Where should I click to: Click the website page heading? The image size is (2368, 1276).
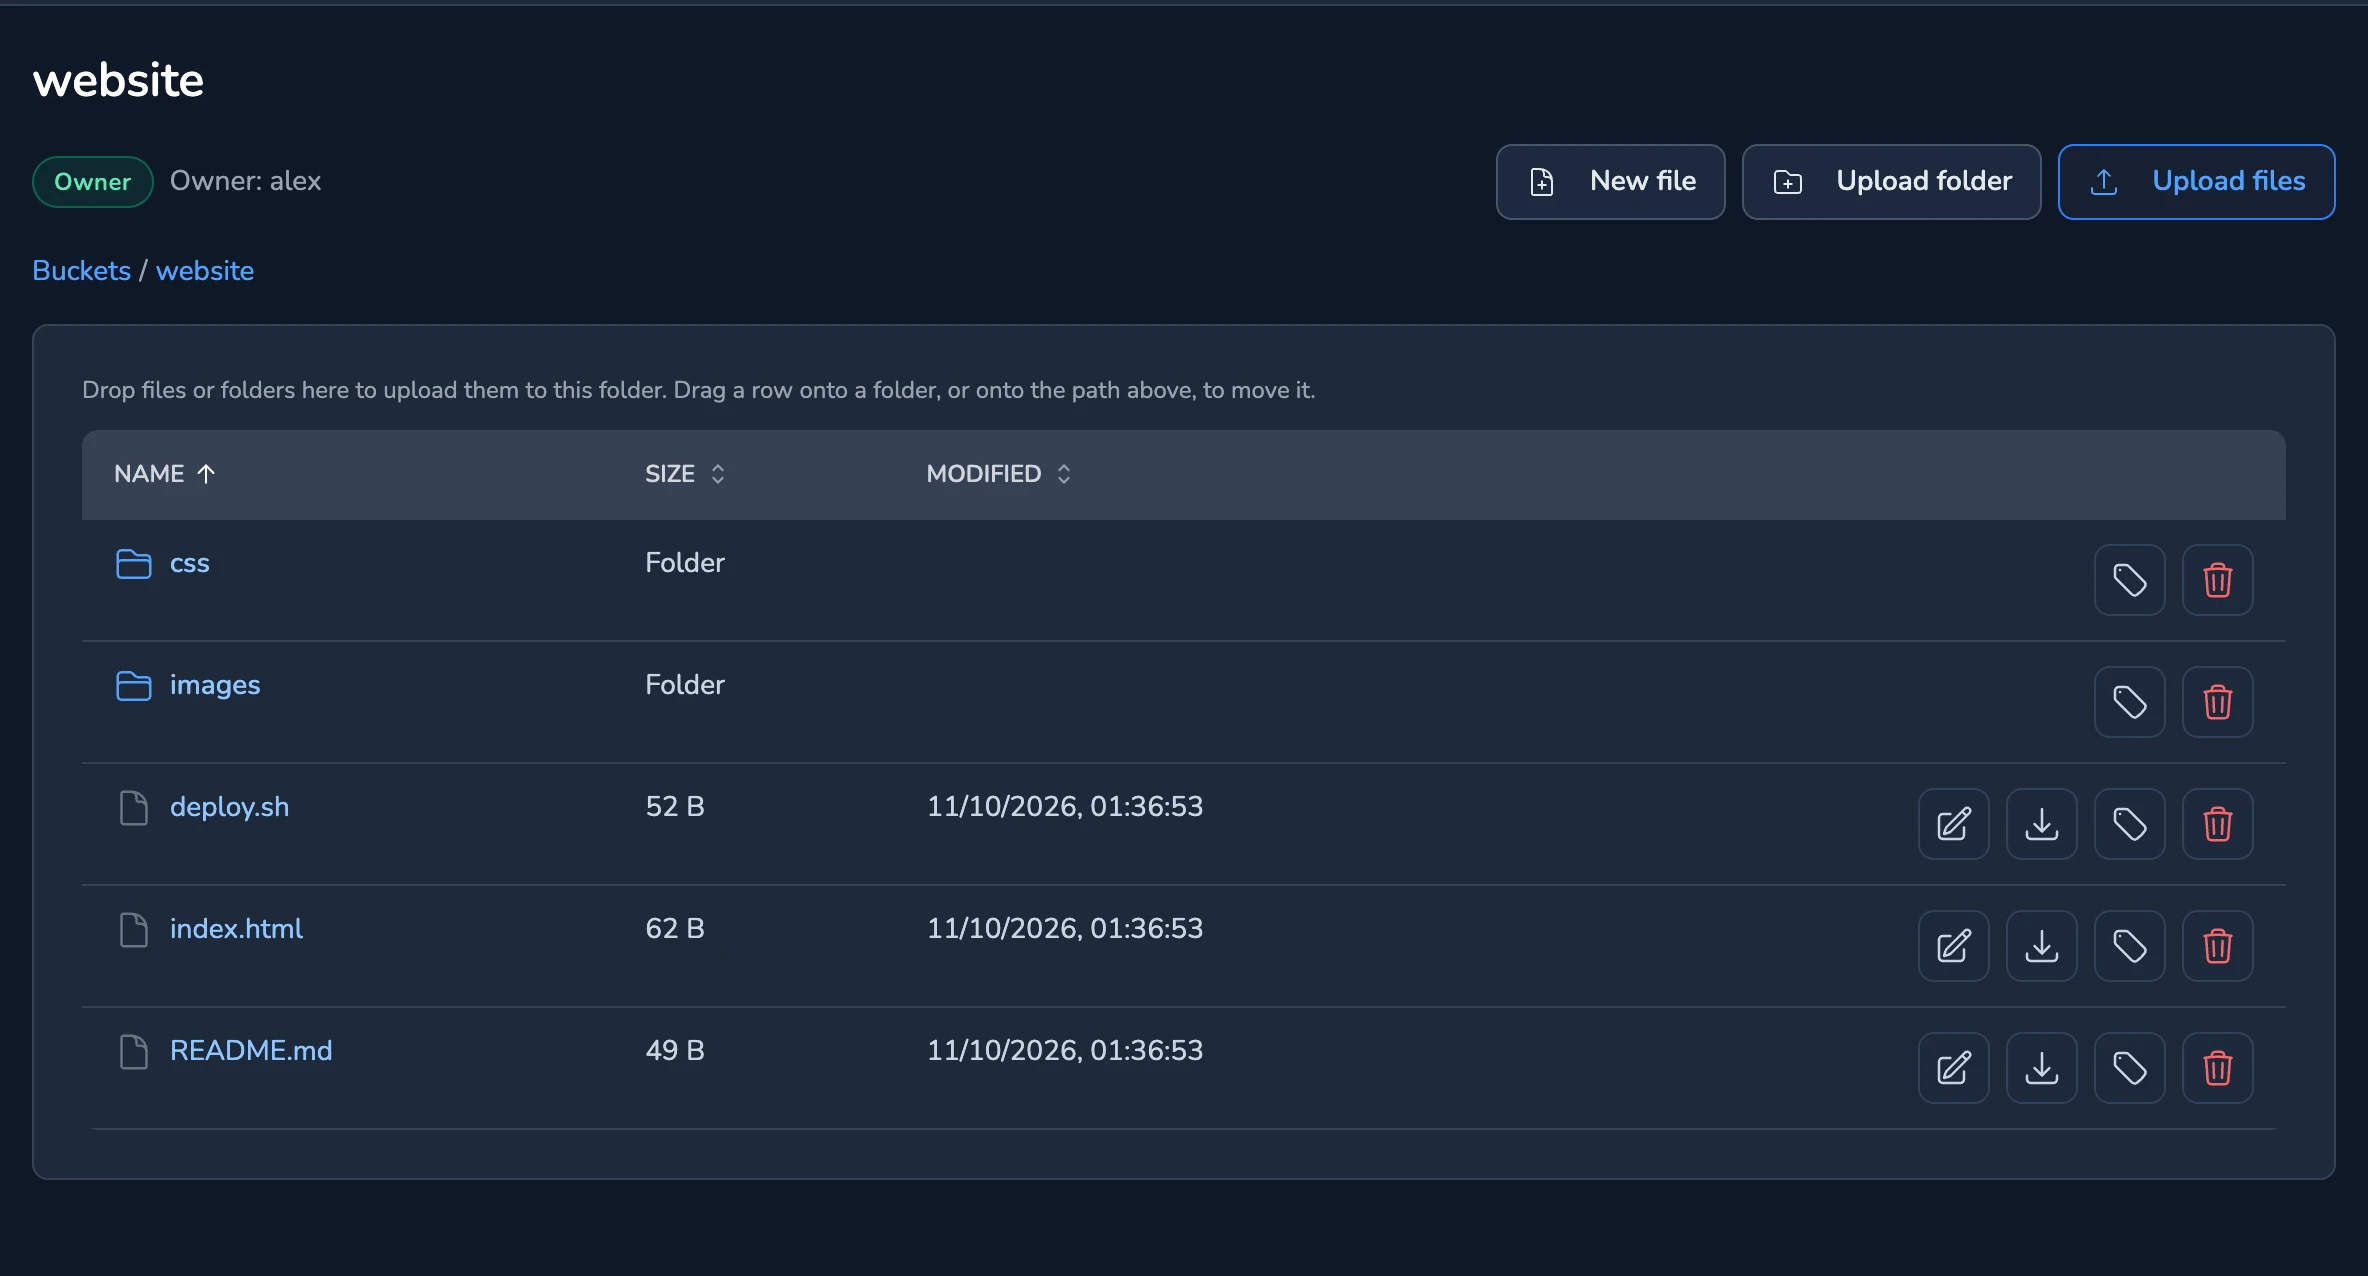pyautogui.click(x=118, y=80)
